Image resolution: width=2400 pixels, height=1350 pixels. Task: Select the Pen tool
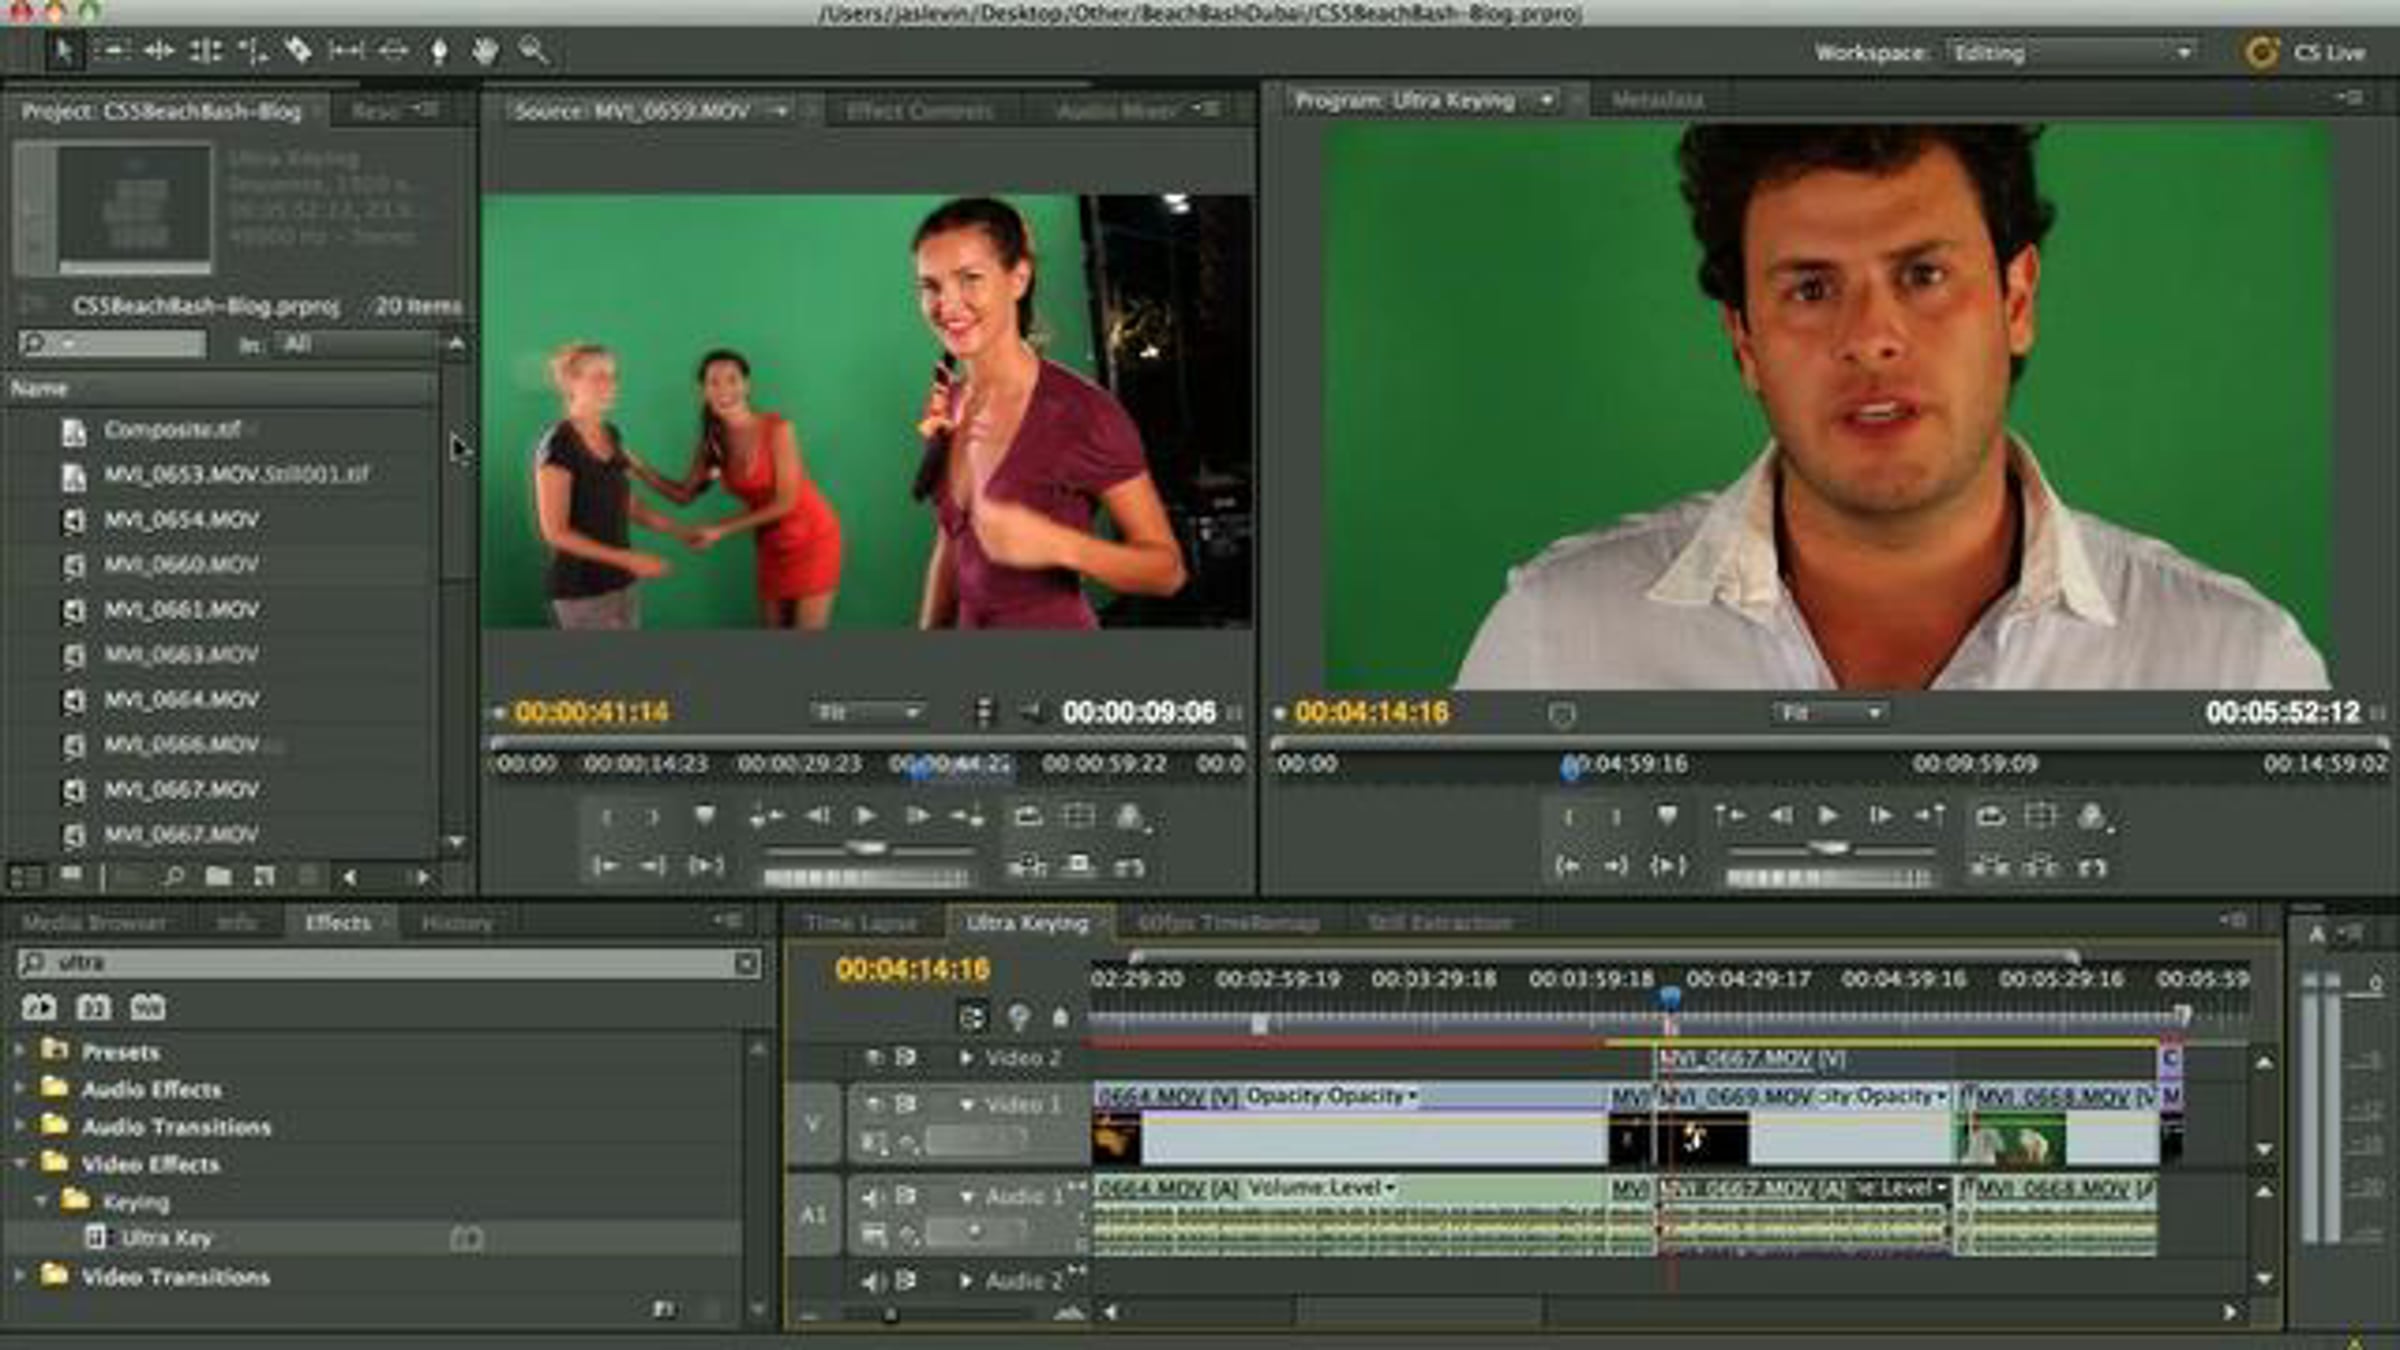pos(439,50)
